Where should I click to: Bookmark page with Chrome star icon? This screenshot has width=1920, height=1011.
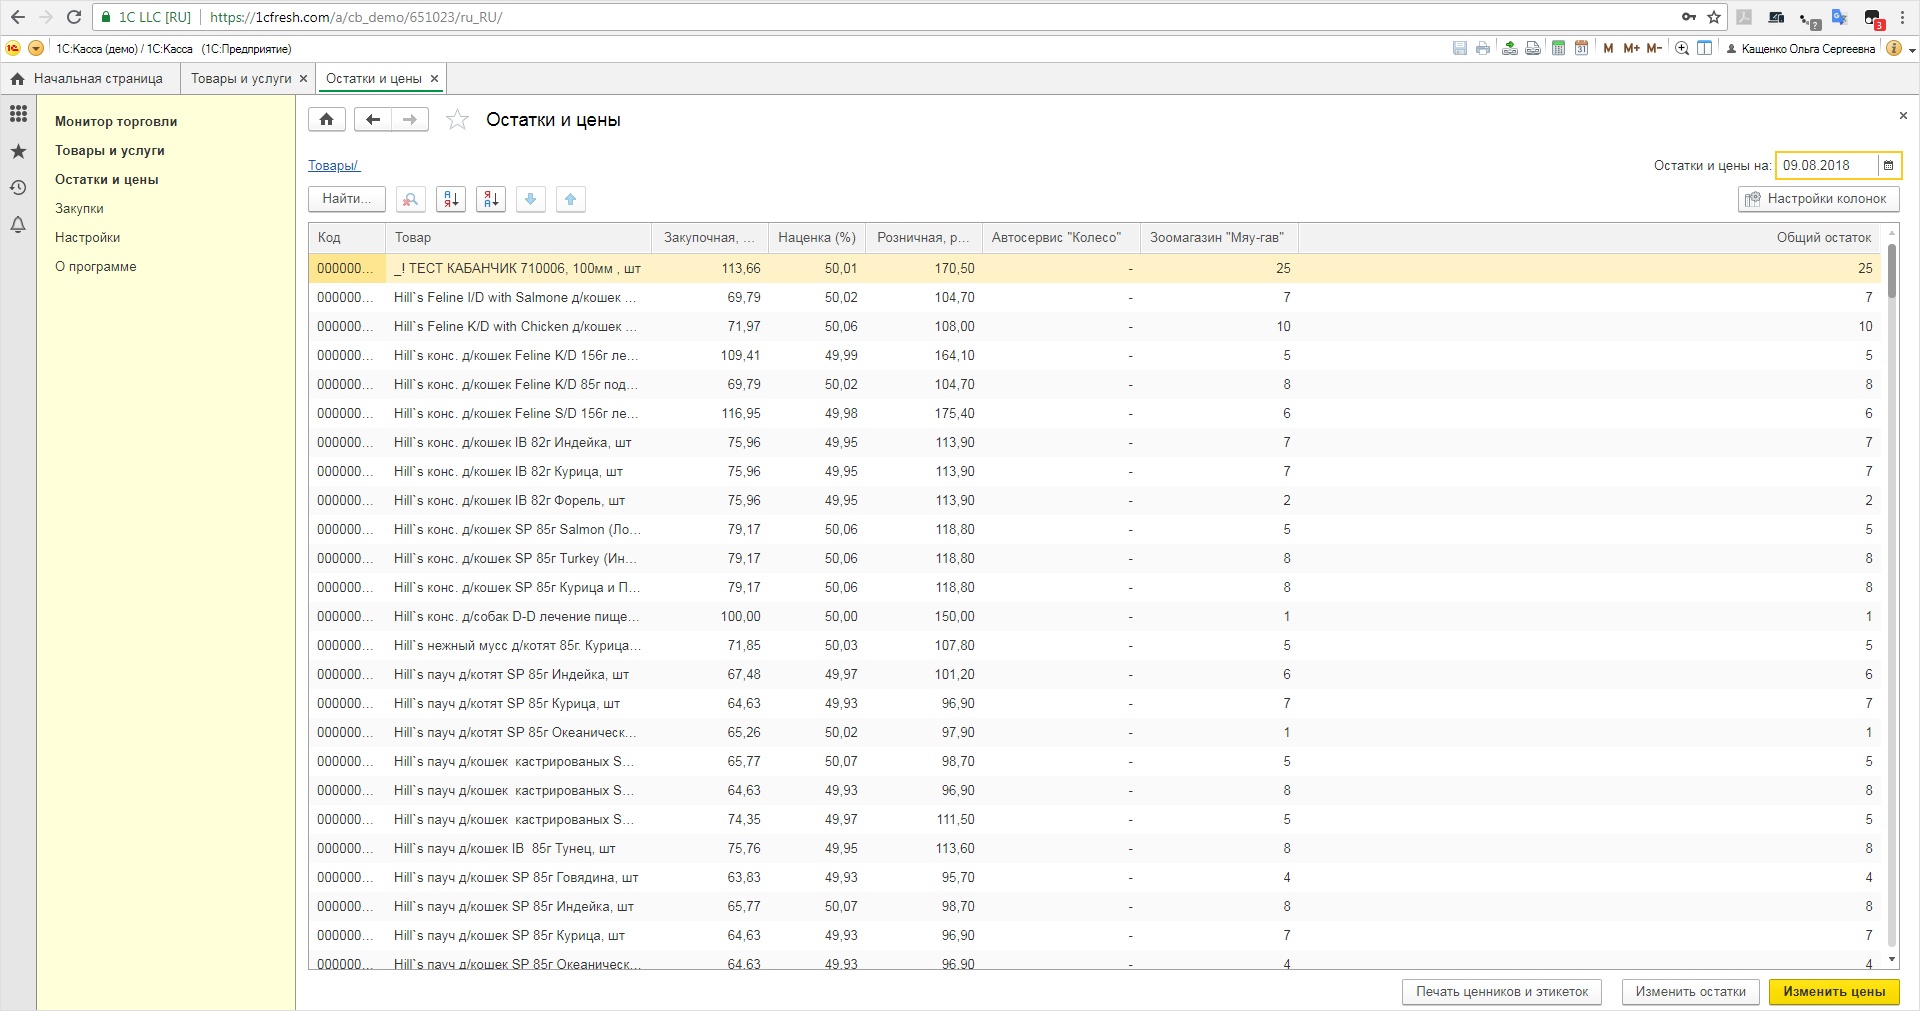pyautogui.click(x=1714, y=17)
